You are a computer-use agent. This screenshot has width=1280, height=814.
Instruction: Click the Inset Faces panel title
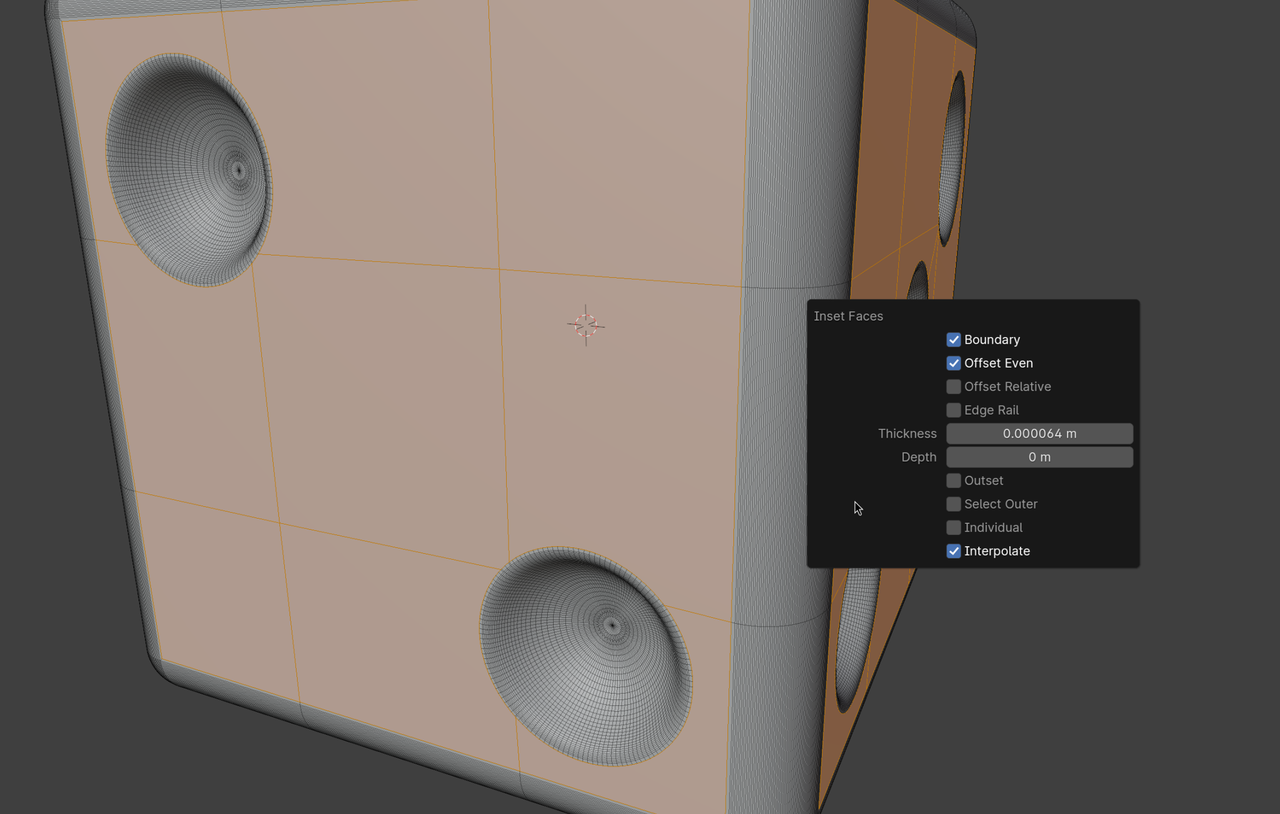848,316
